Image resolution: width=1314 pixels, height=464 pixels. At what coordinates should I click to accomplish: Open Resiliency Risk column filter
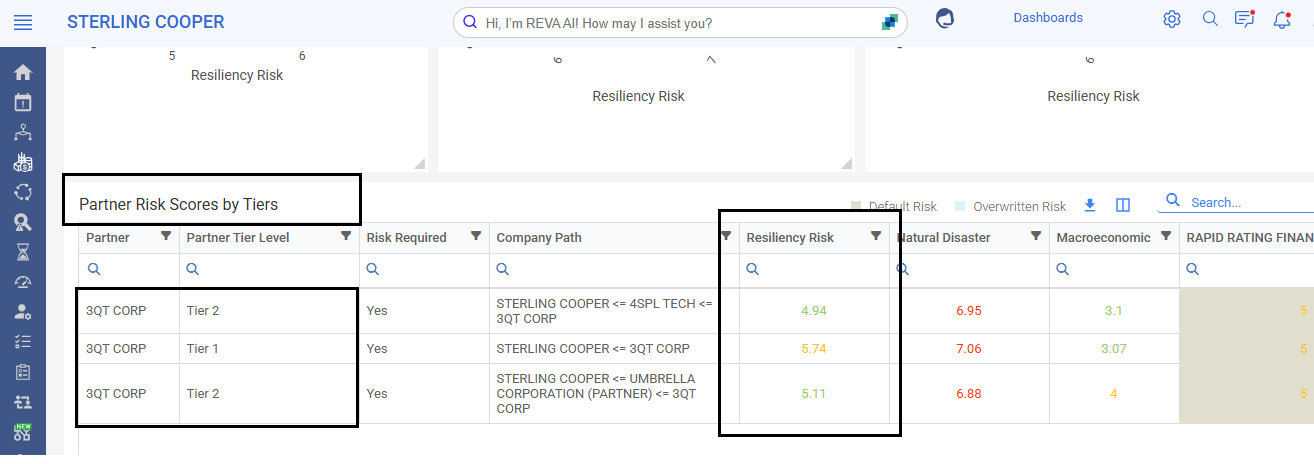point(876,237)
